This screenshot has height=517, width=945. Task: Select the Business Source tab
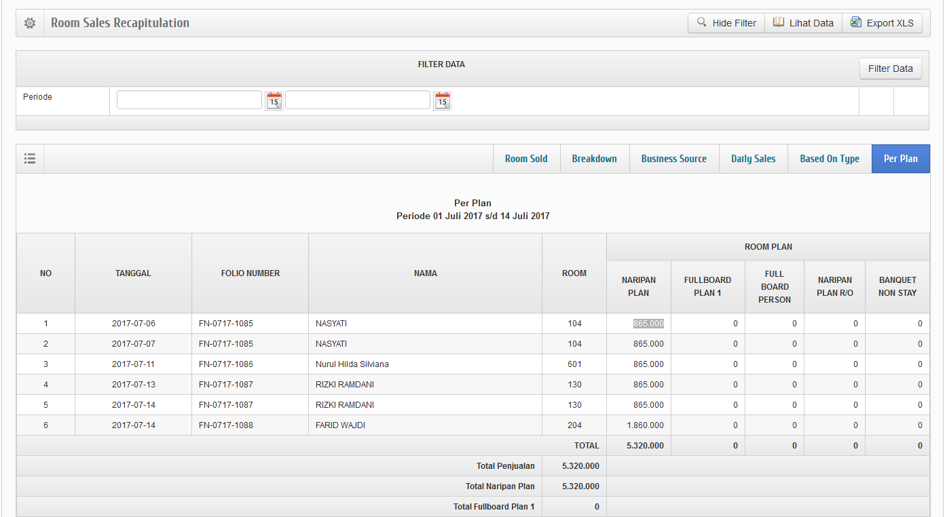point(673,159)
